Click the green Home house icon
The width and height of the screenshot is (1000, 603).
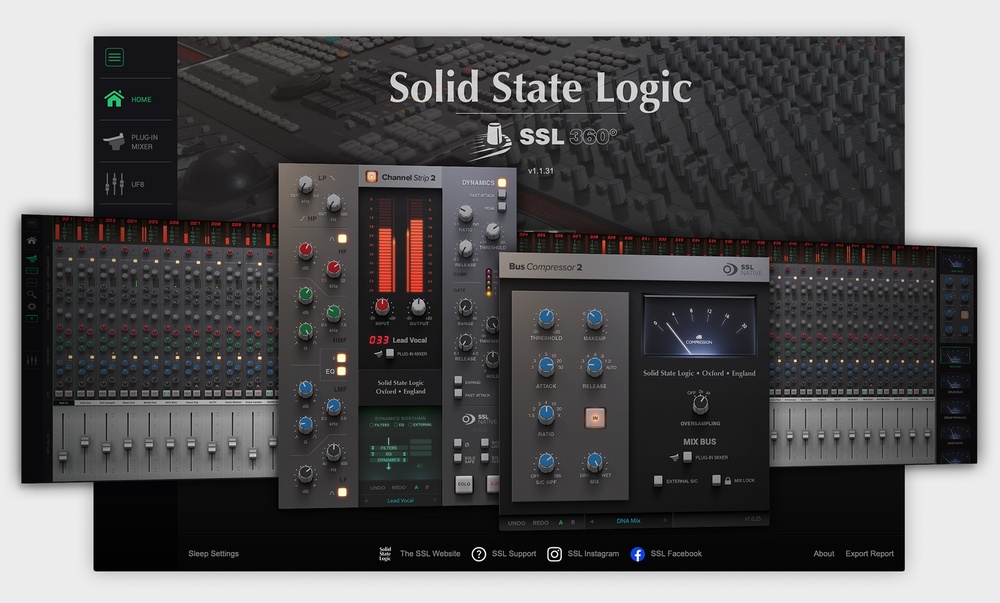[x=114, y=99]
